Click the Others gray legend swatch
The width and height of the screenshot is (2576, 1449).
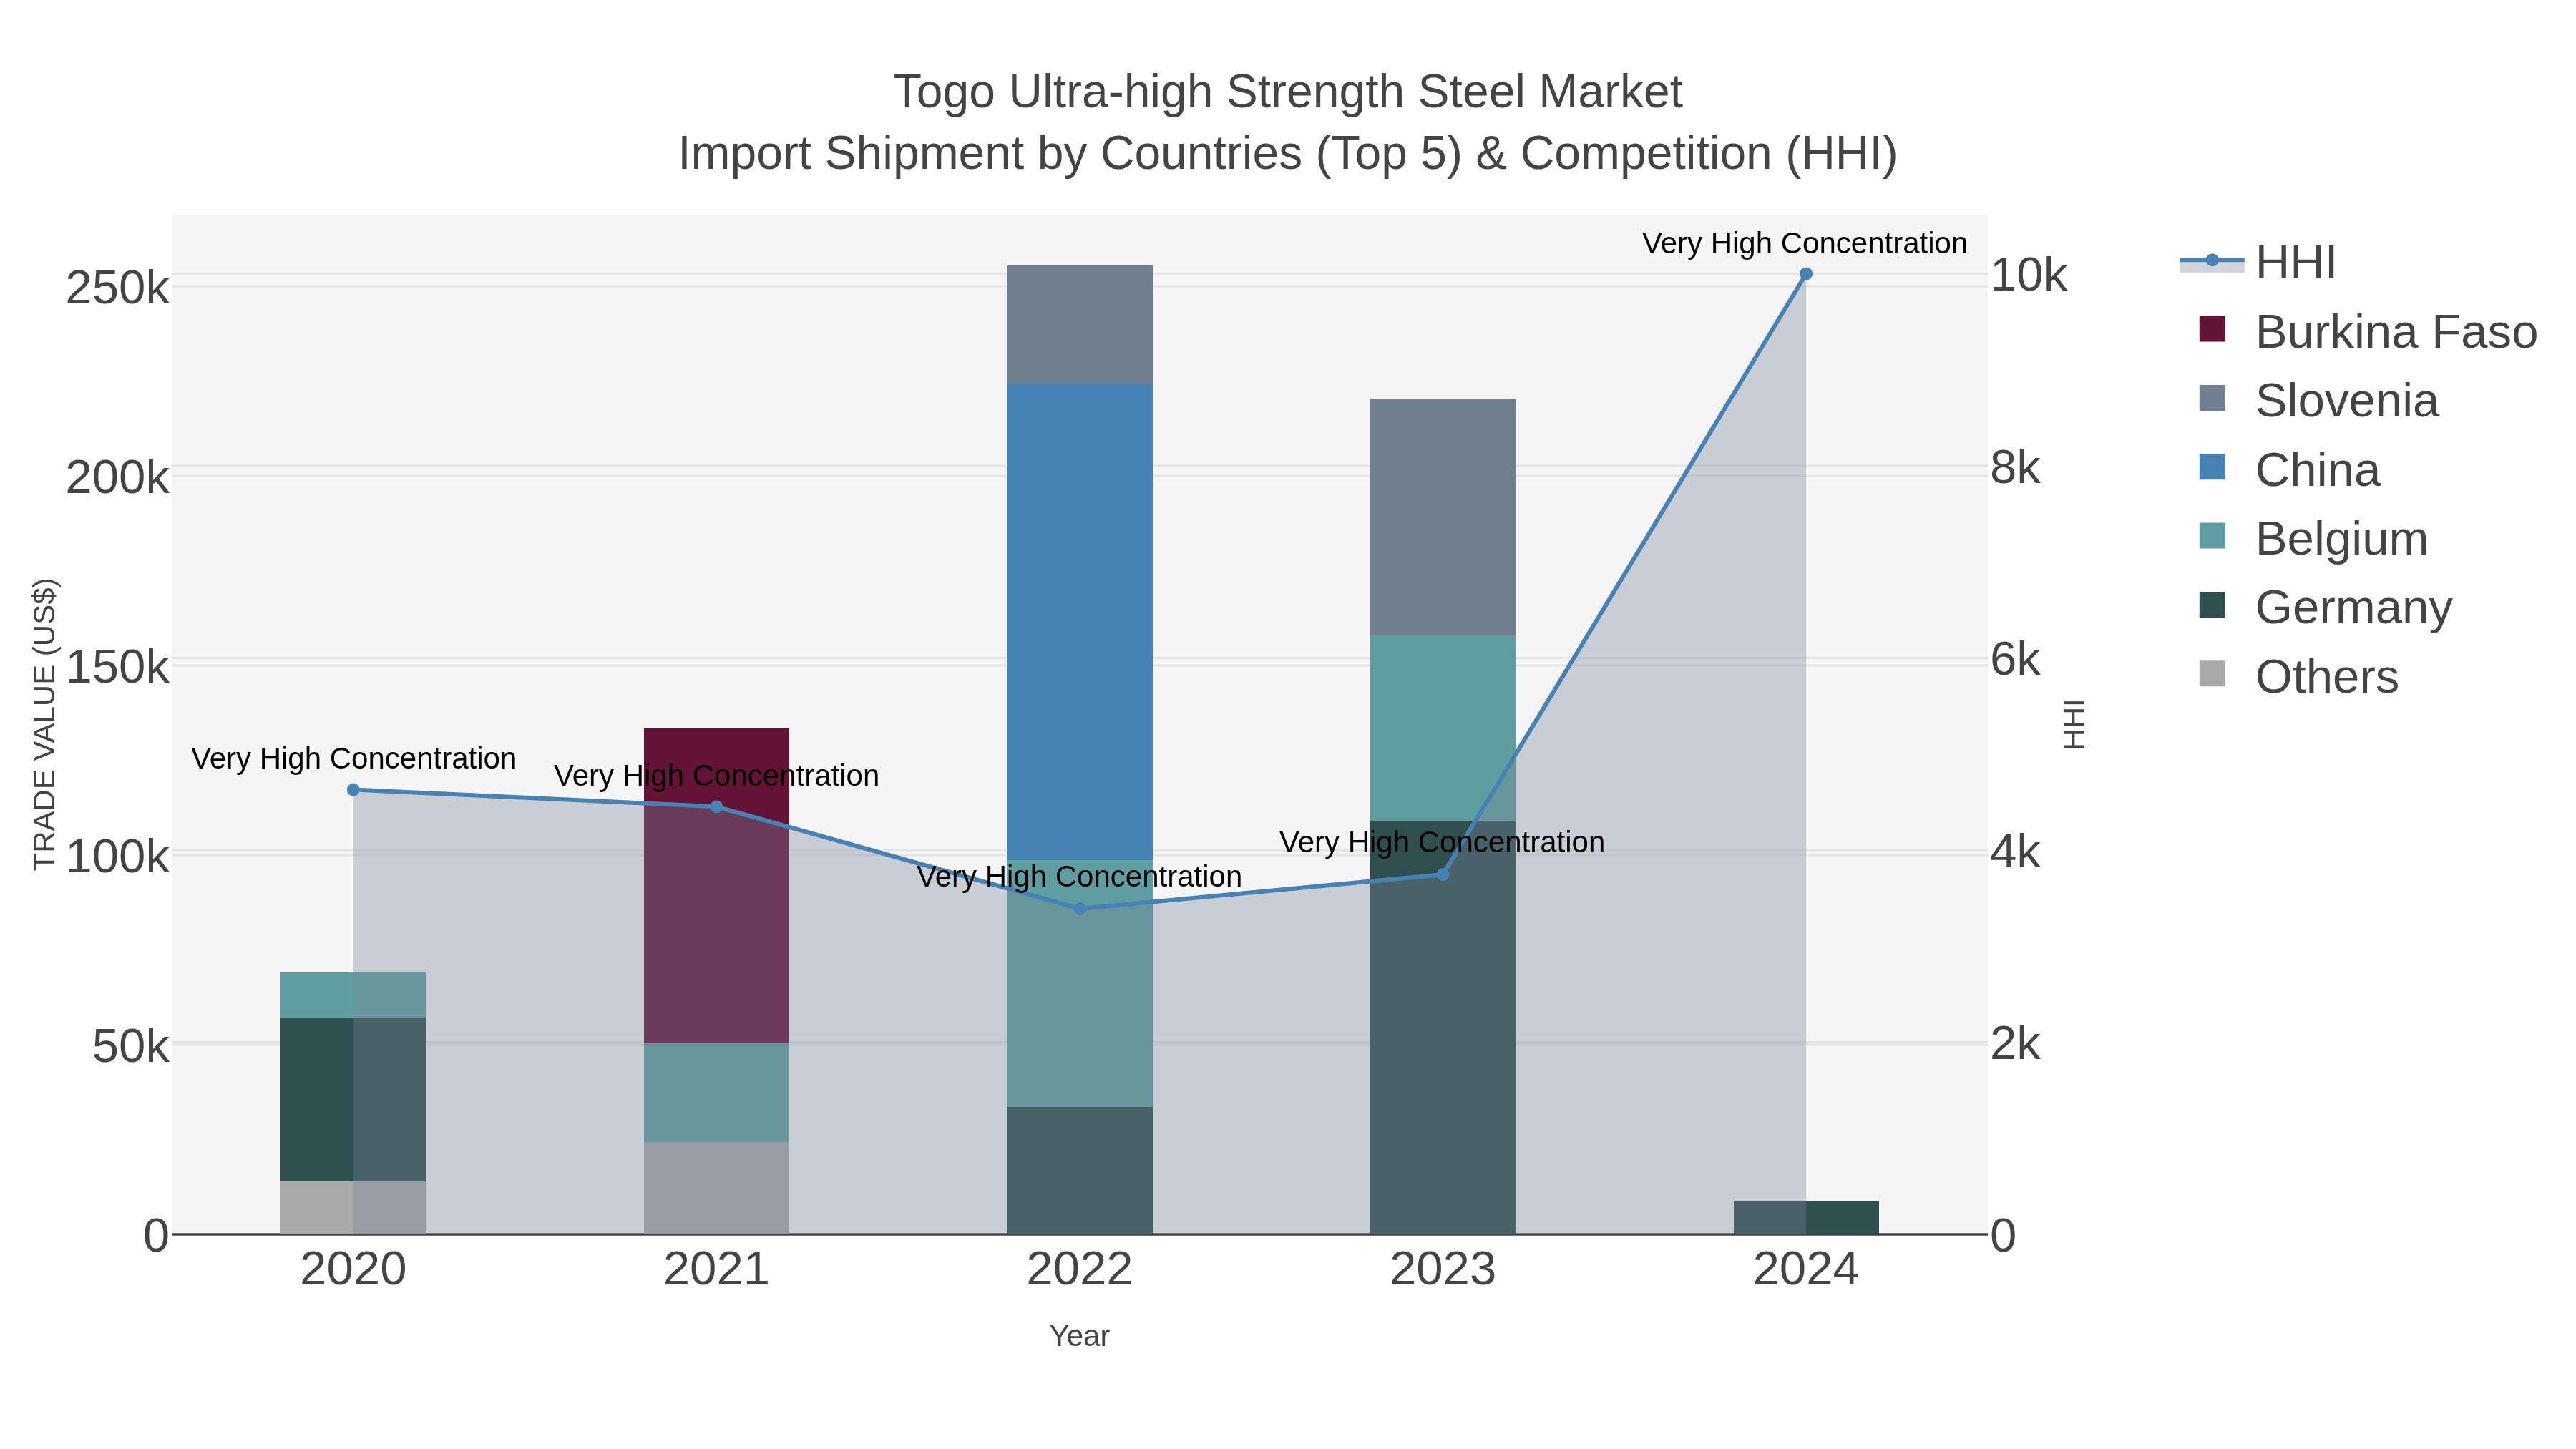pos(2213,674)
